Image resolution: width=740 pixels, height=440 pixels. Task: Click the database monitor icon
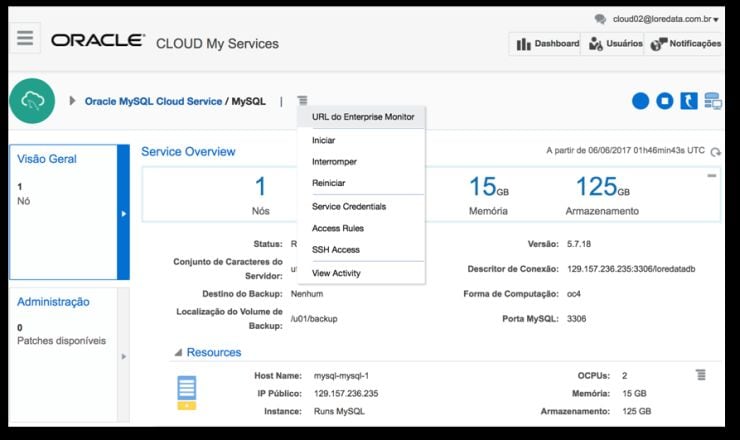click(x=713, y=101)
